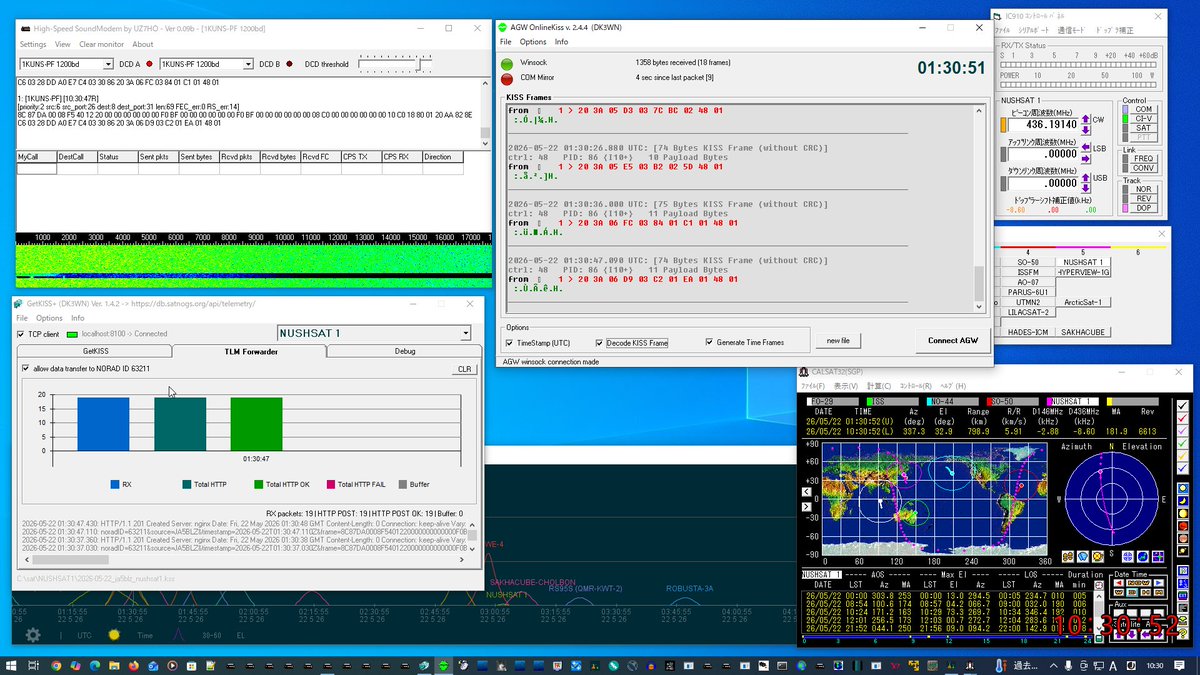Switch to the GetKISS tab

coord(95,351)
